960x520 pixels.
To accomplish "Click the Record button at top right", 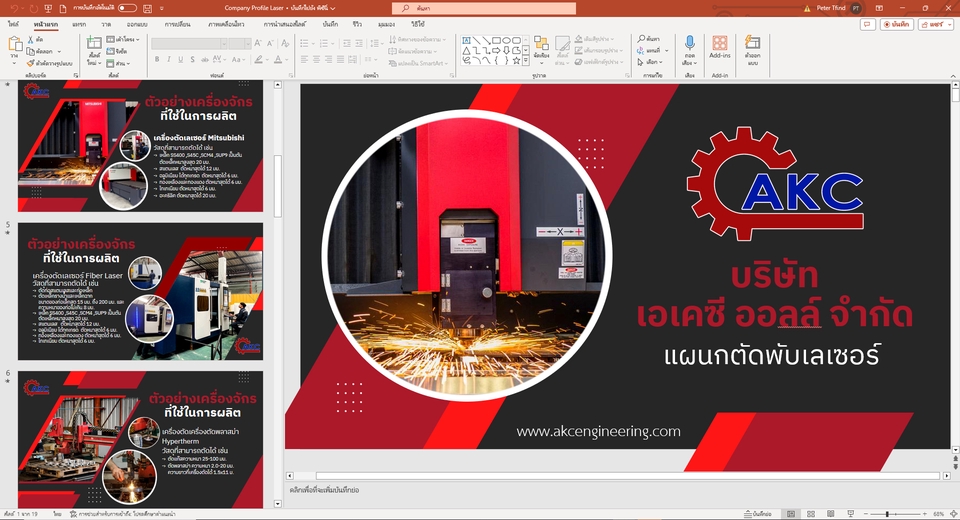I will pyautogui.click(x=897, y=24).
